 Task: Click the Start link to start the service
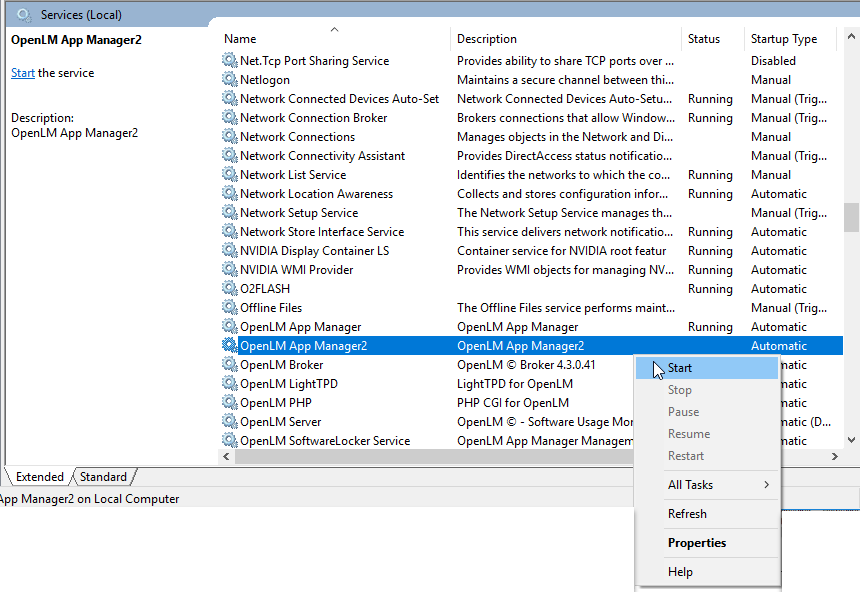point(19,72)
